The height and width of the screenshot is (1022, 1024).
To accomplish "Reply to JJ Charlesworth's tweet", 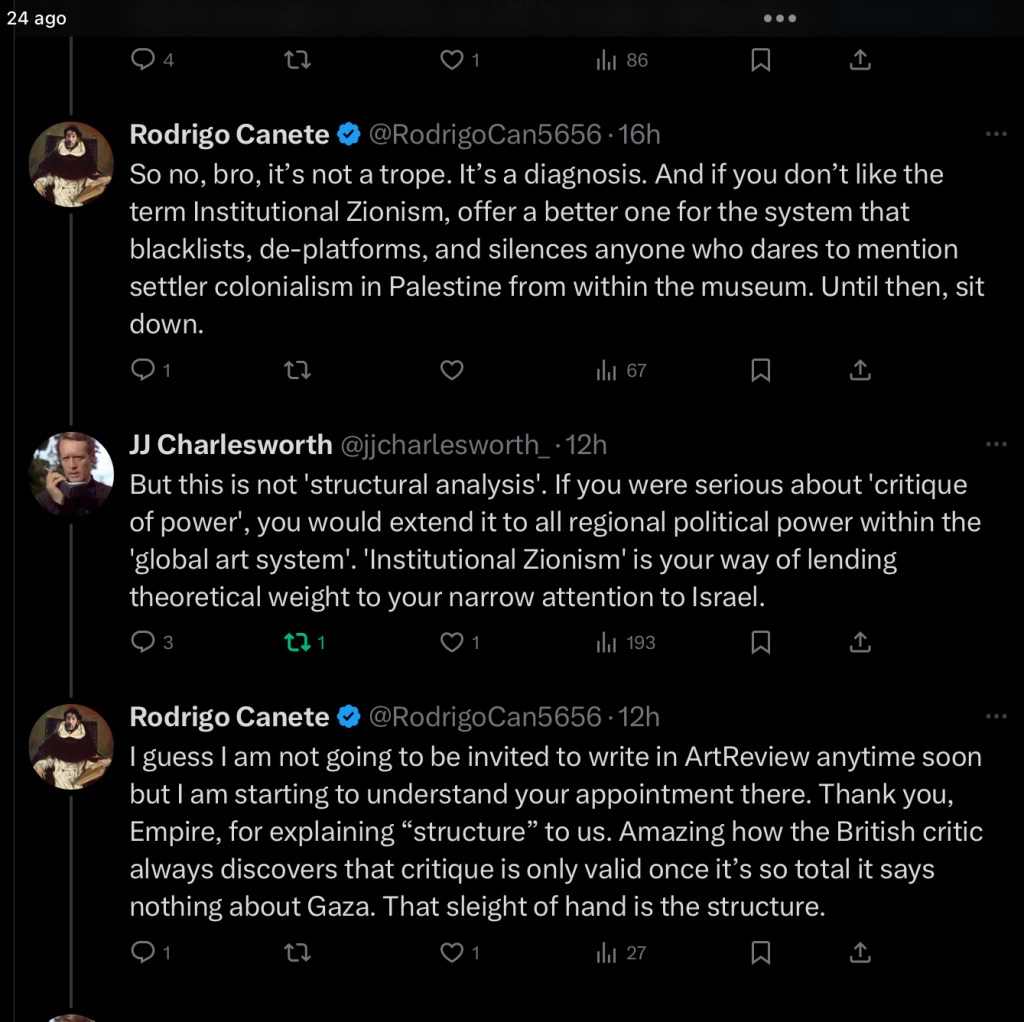I will (x=144, y=642).
